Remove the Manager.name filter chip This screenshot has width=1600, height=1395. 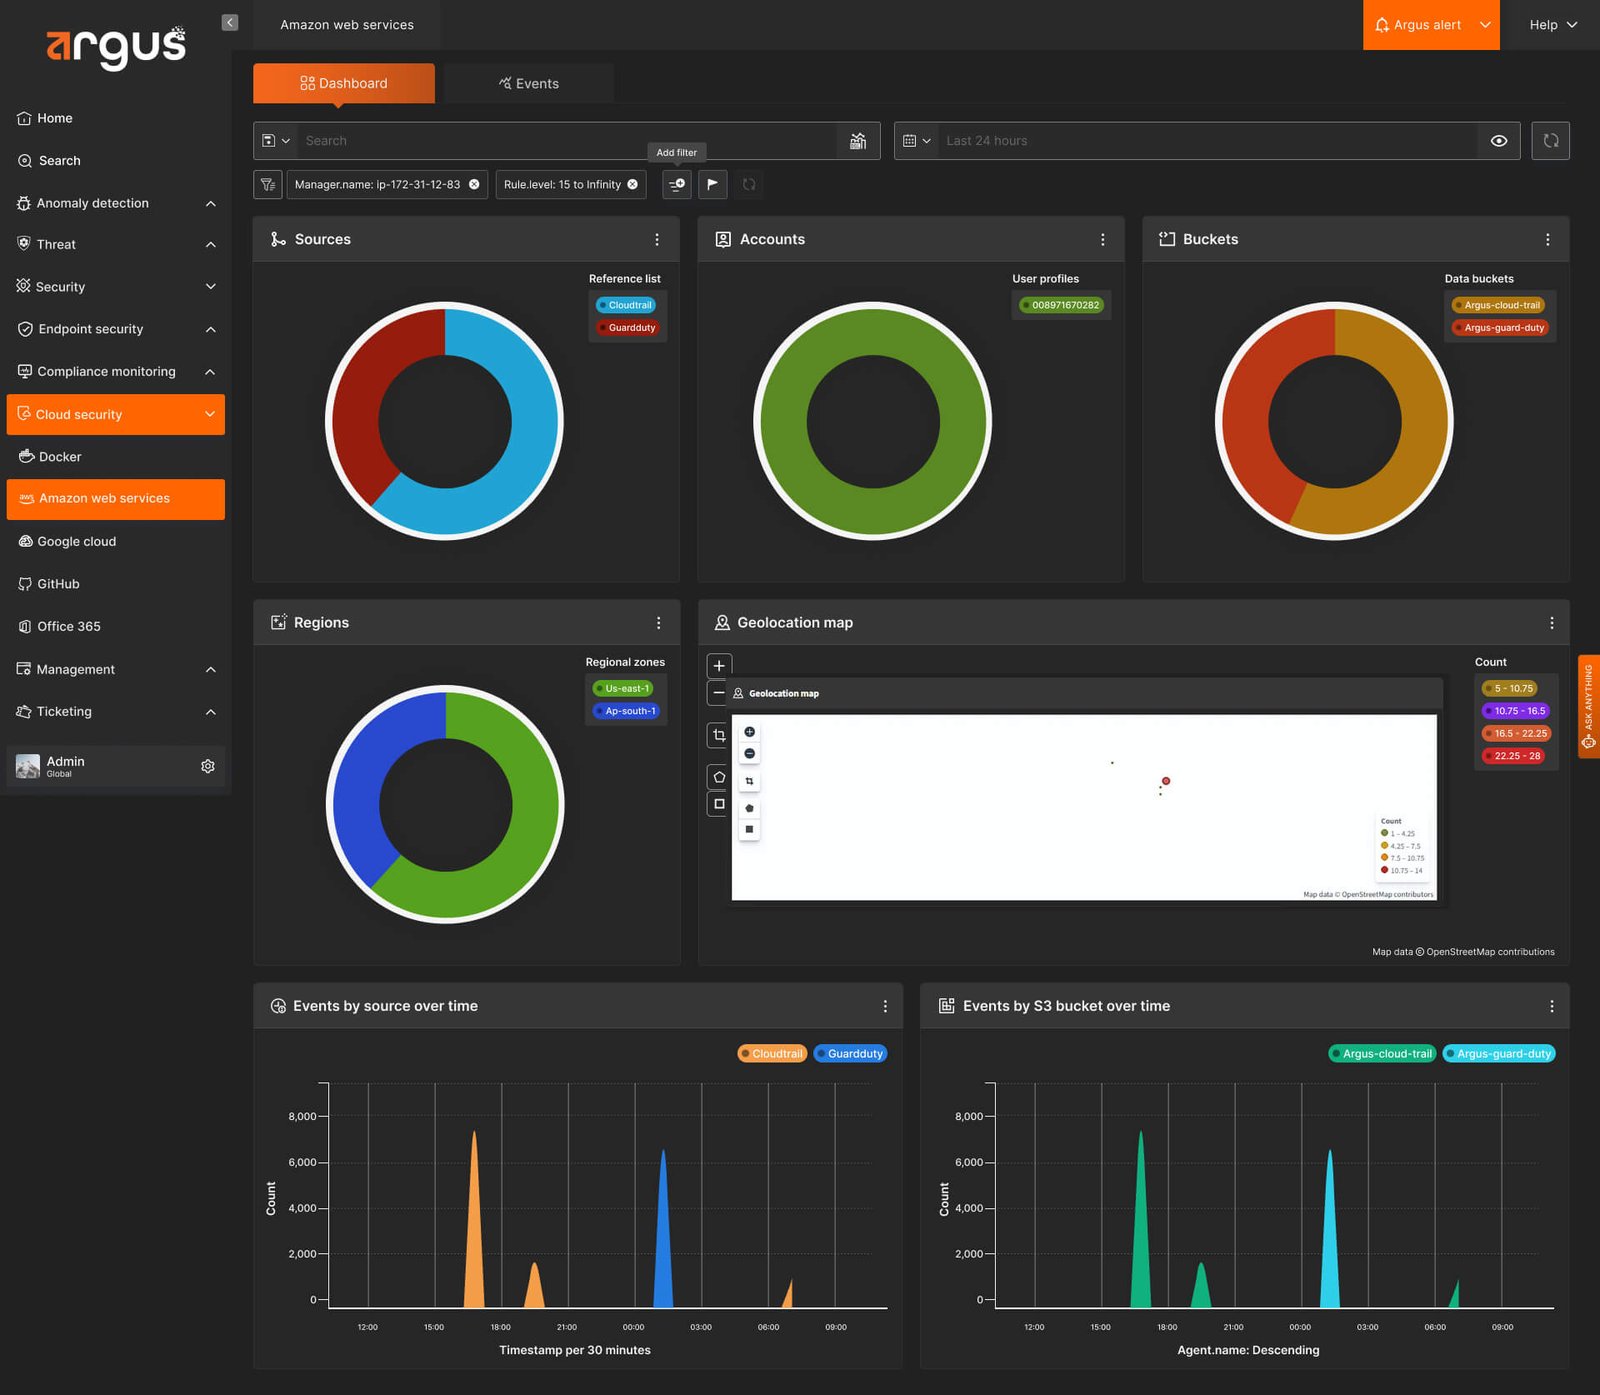[x=474, y=184]
